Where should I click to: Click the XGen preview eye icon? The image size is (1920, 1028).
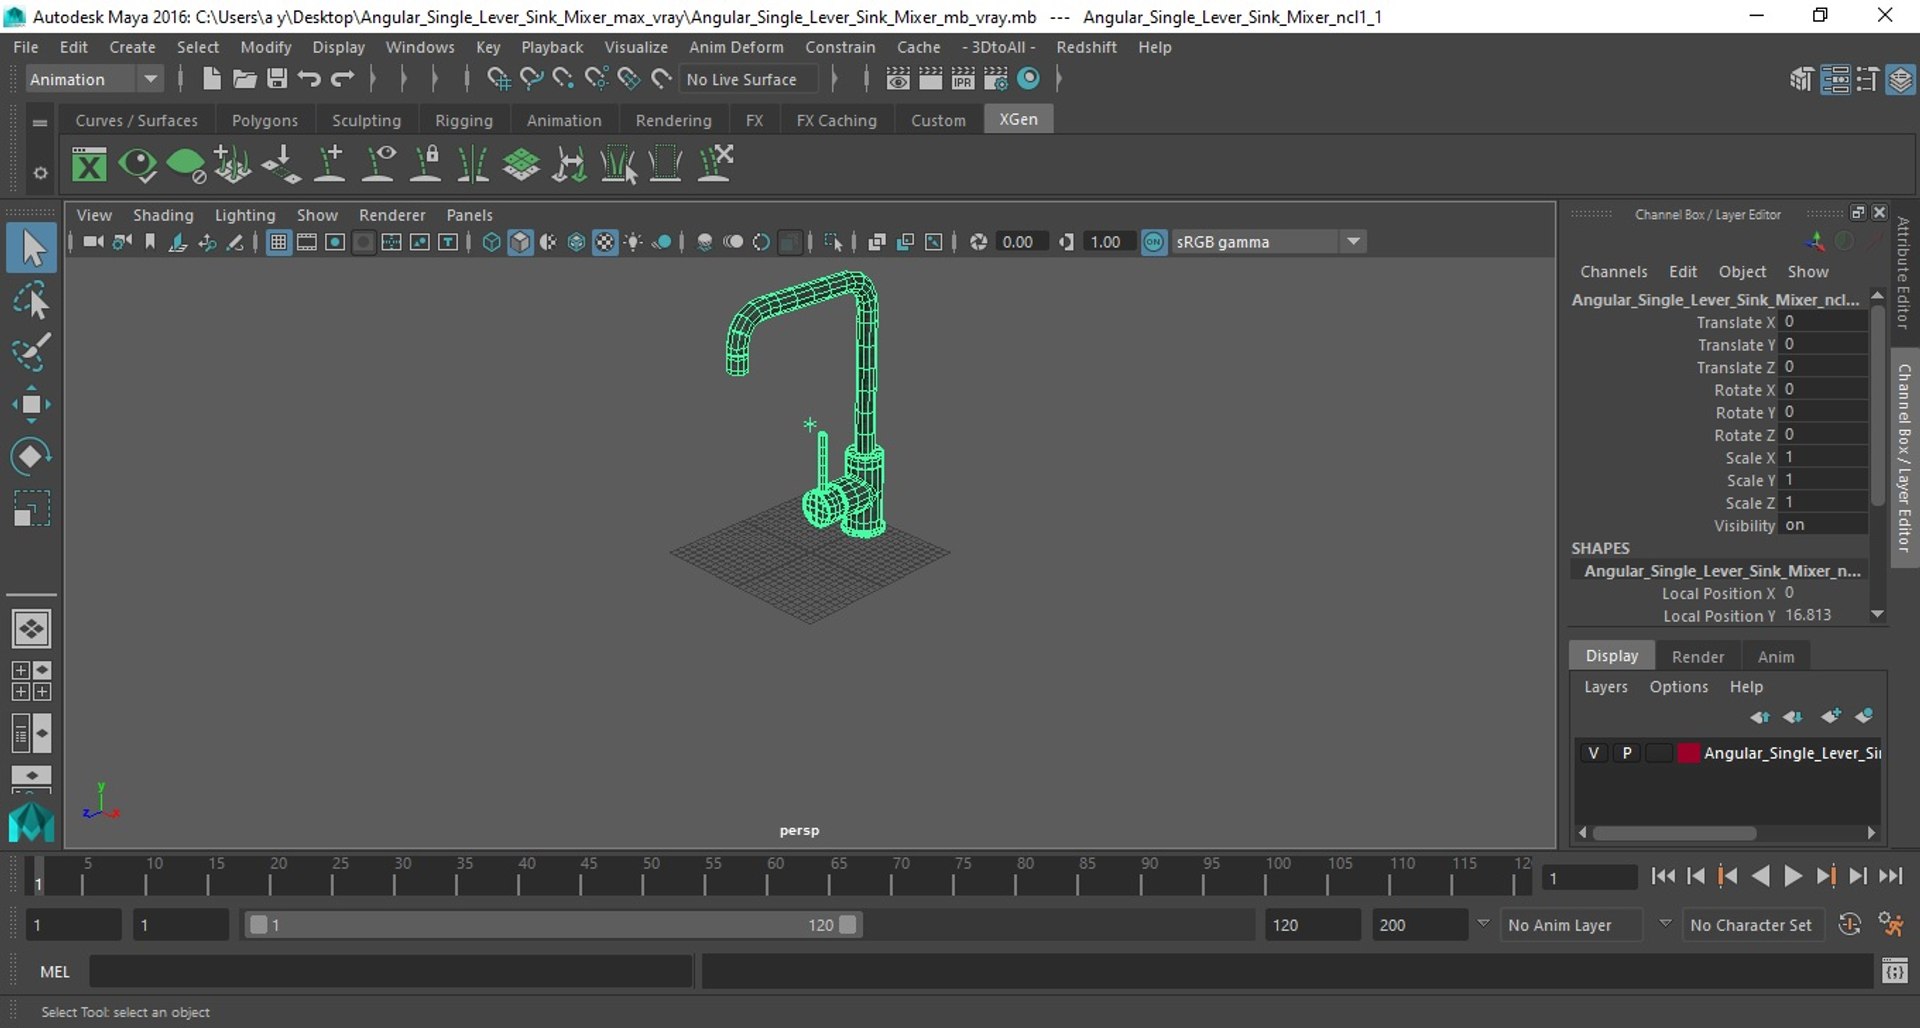pyautogui.click(x=137, y=164)
